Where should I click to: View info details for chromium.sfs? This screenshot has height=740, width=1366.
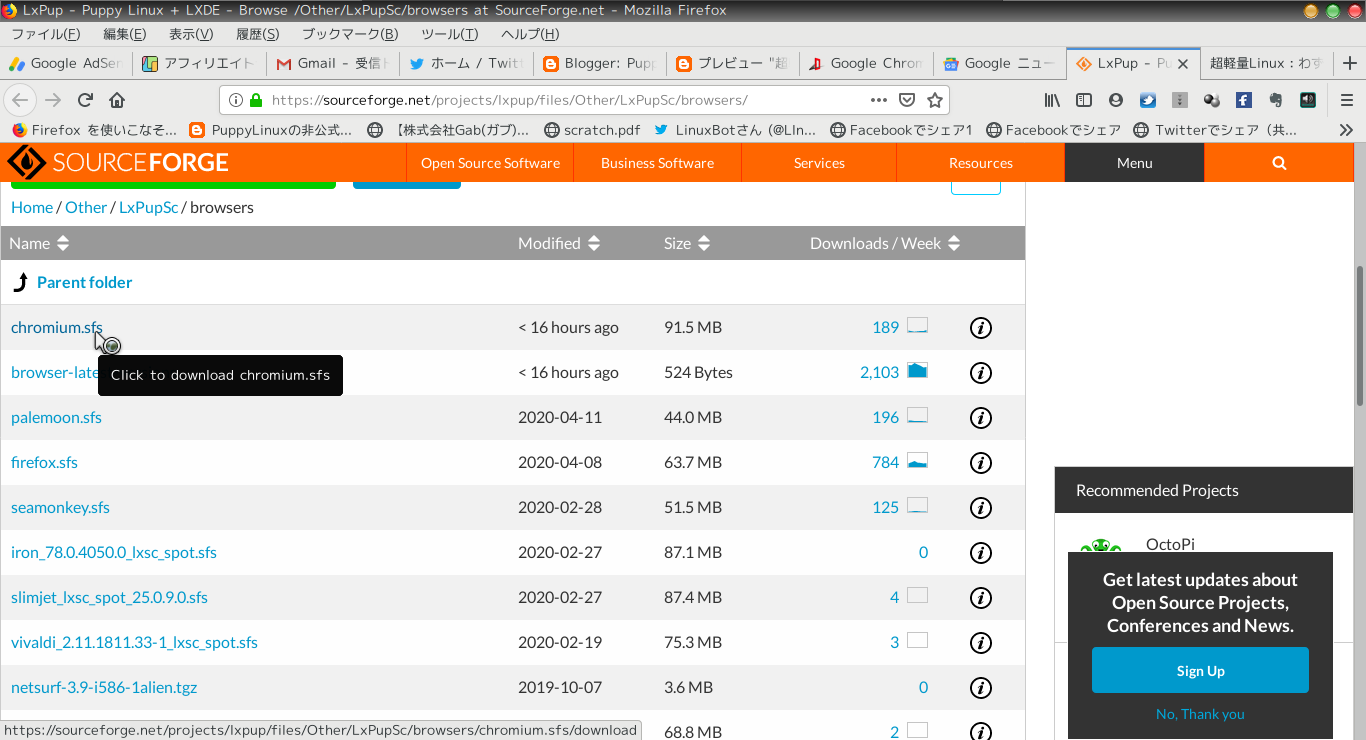981,328
